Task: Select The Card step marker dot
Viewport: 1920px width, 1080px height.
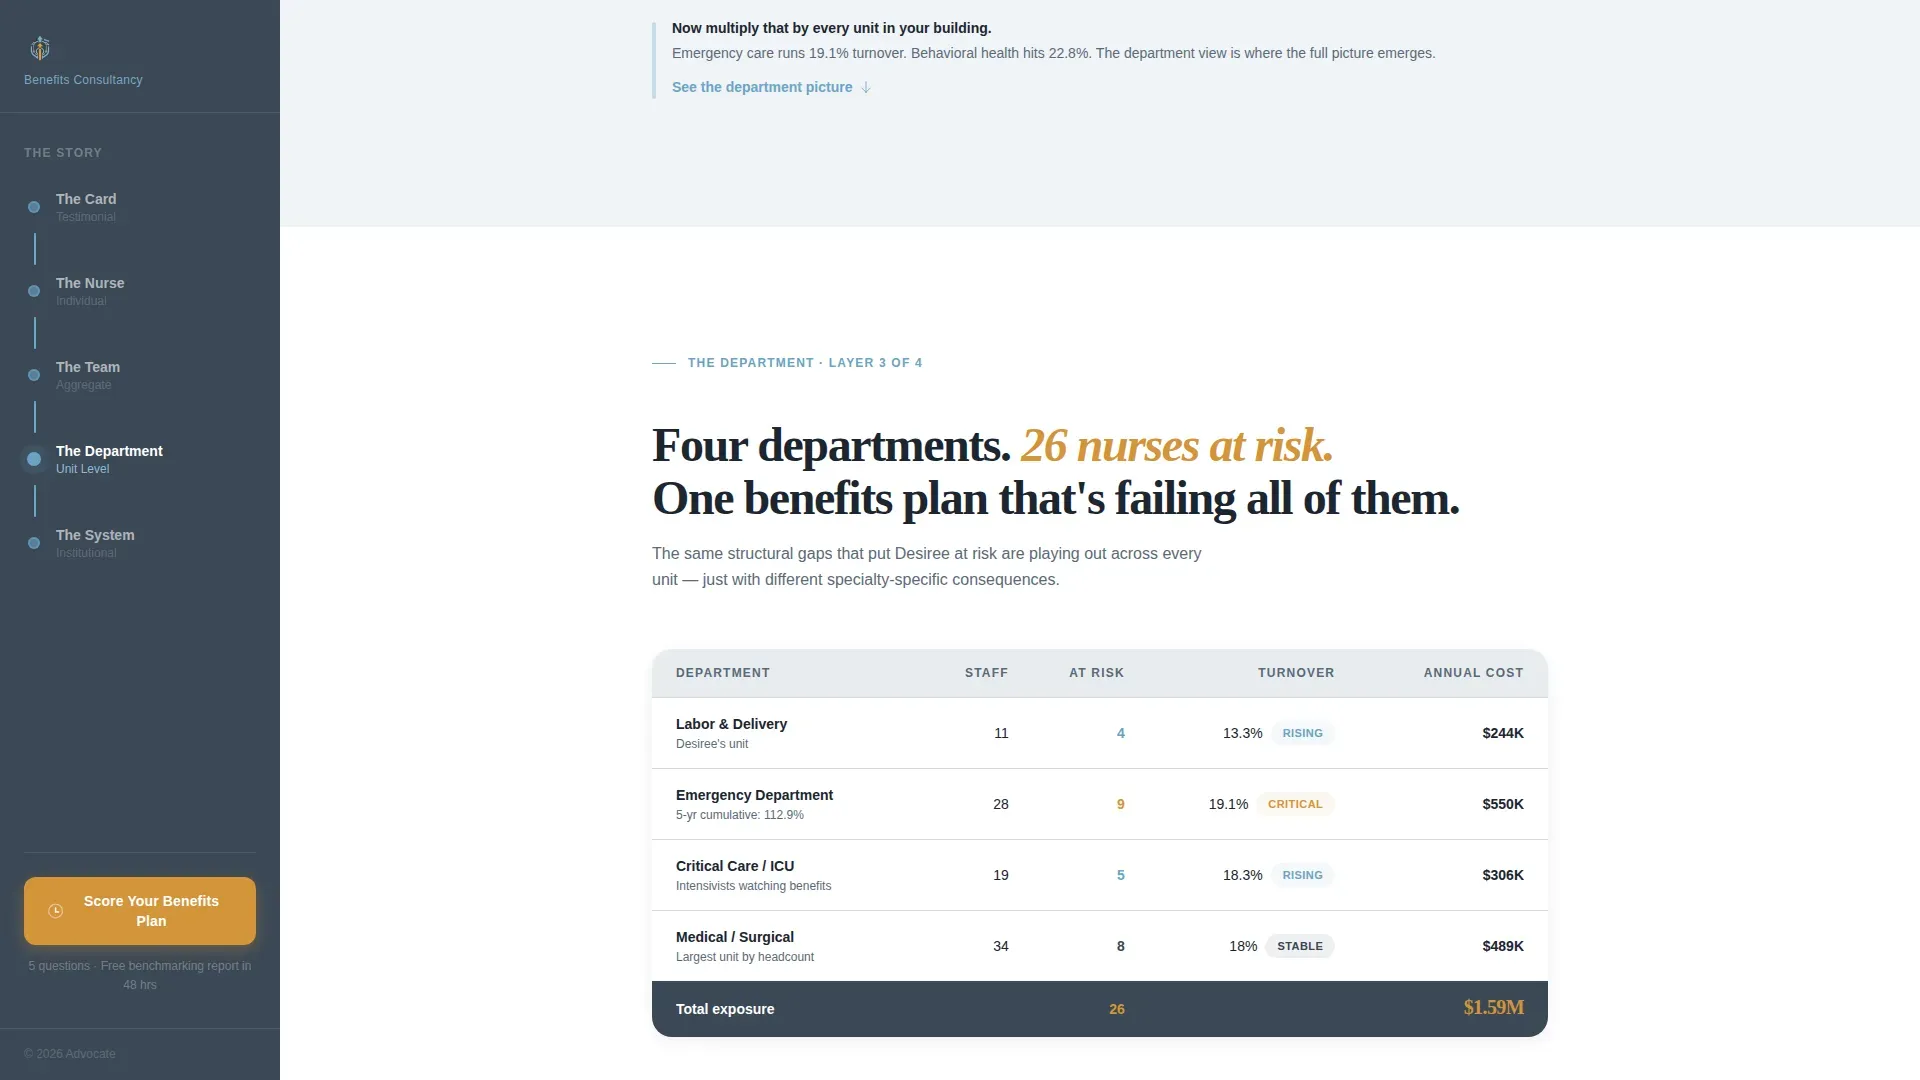Action: [x=34, y=207]
